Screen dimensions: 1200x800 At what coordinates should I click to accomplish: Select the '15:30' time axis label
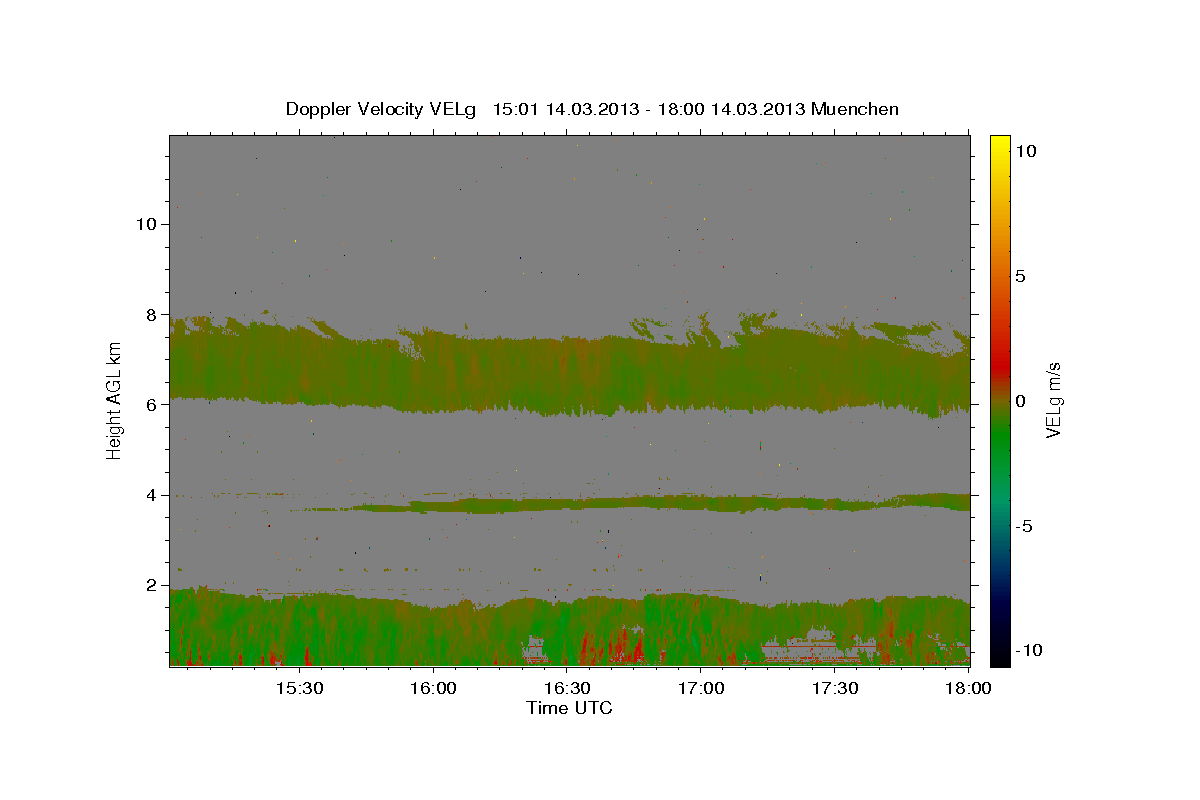(x=298, y=689)
